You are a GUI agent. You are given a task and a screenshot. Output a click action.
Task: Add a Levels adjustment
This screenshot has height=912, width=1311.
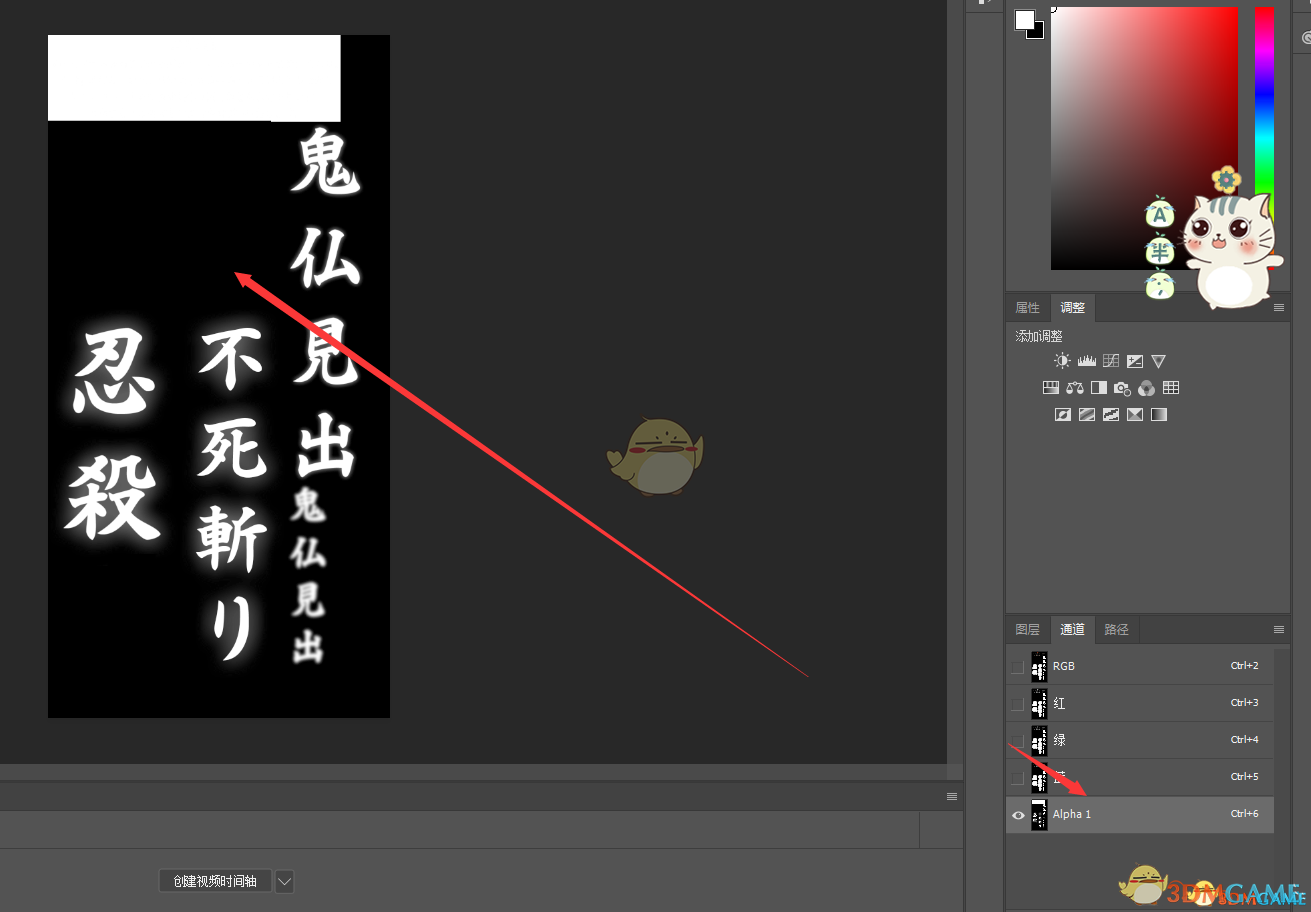tap(1086, 361)
